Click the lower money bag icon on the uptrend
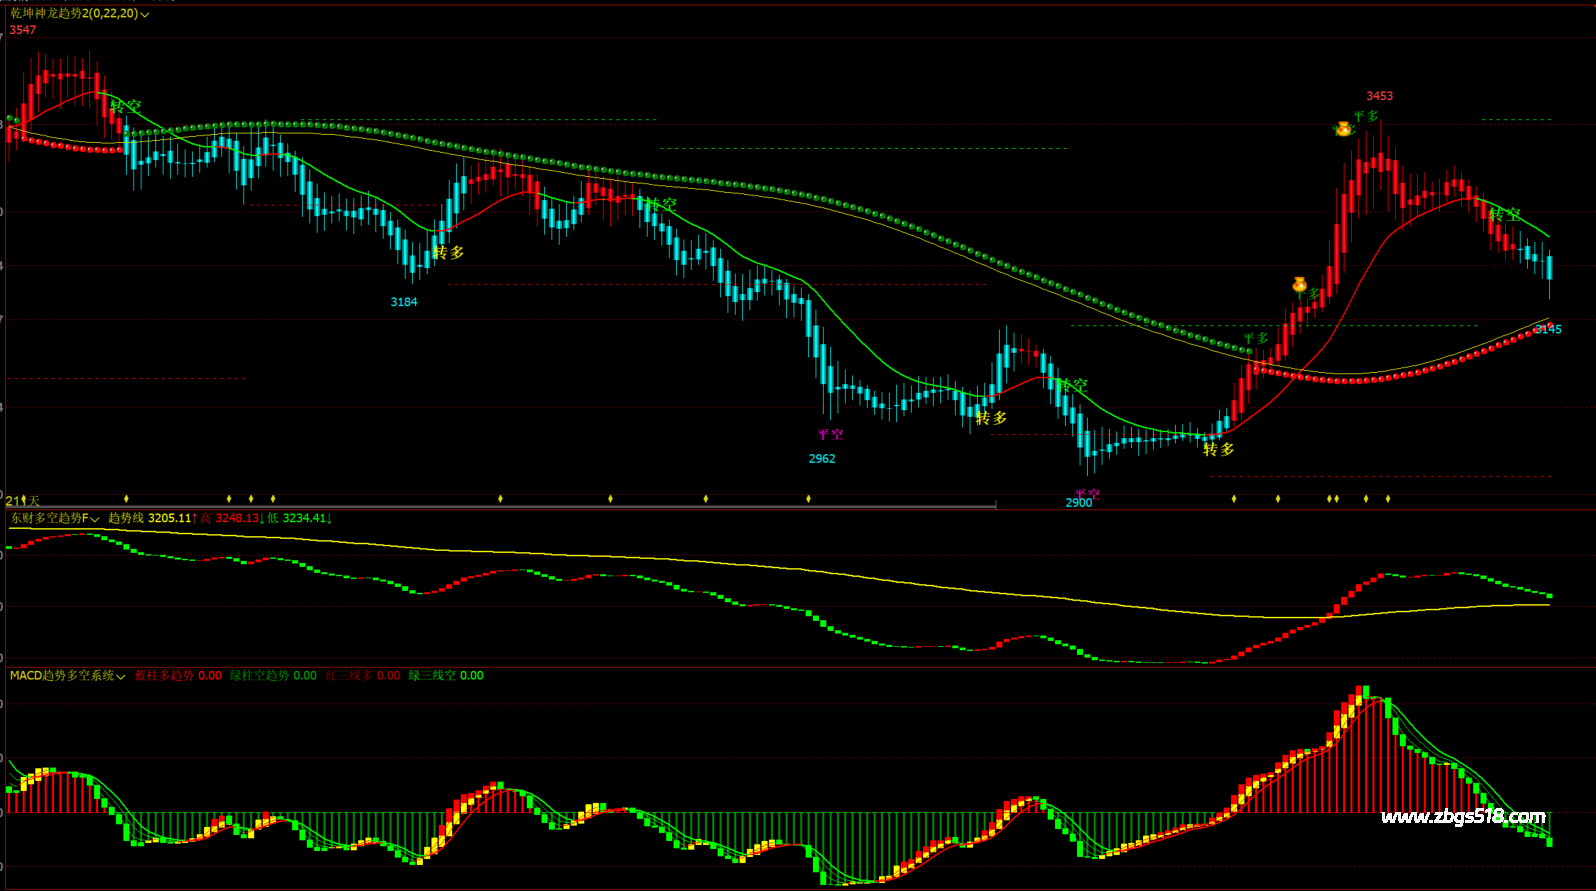 1299,285
